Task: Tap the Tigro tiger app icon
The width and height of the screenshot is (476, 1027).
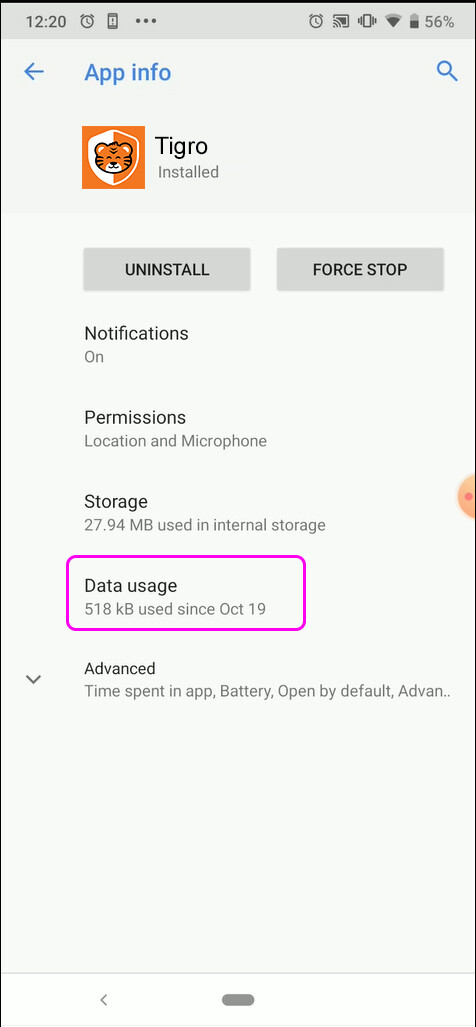Action: coord(113,158)
